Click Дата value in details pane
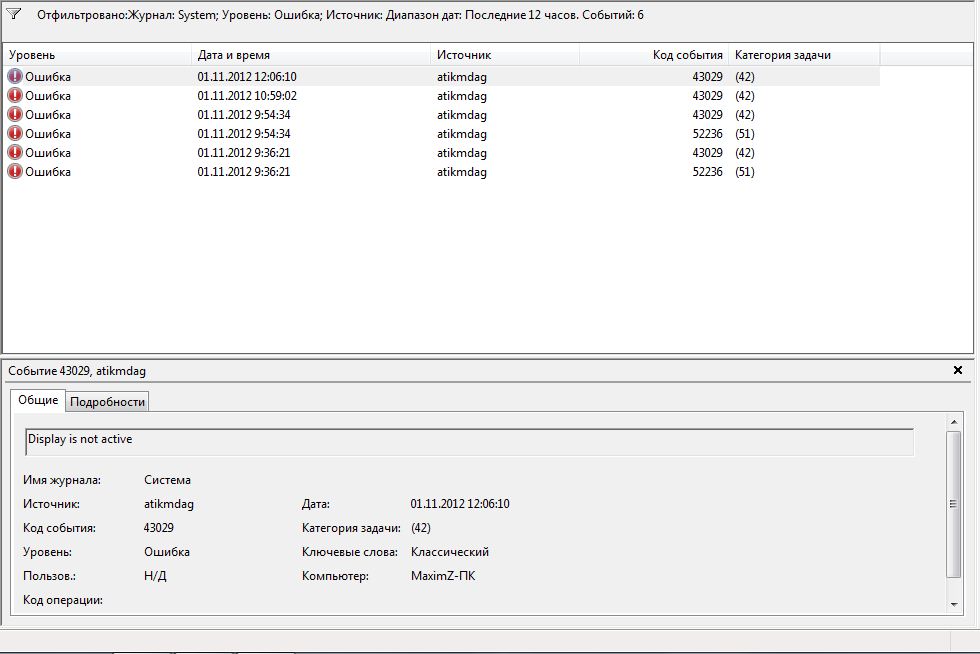Screen dimensions: 980x654 point(460,504)
